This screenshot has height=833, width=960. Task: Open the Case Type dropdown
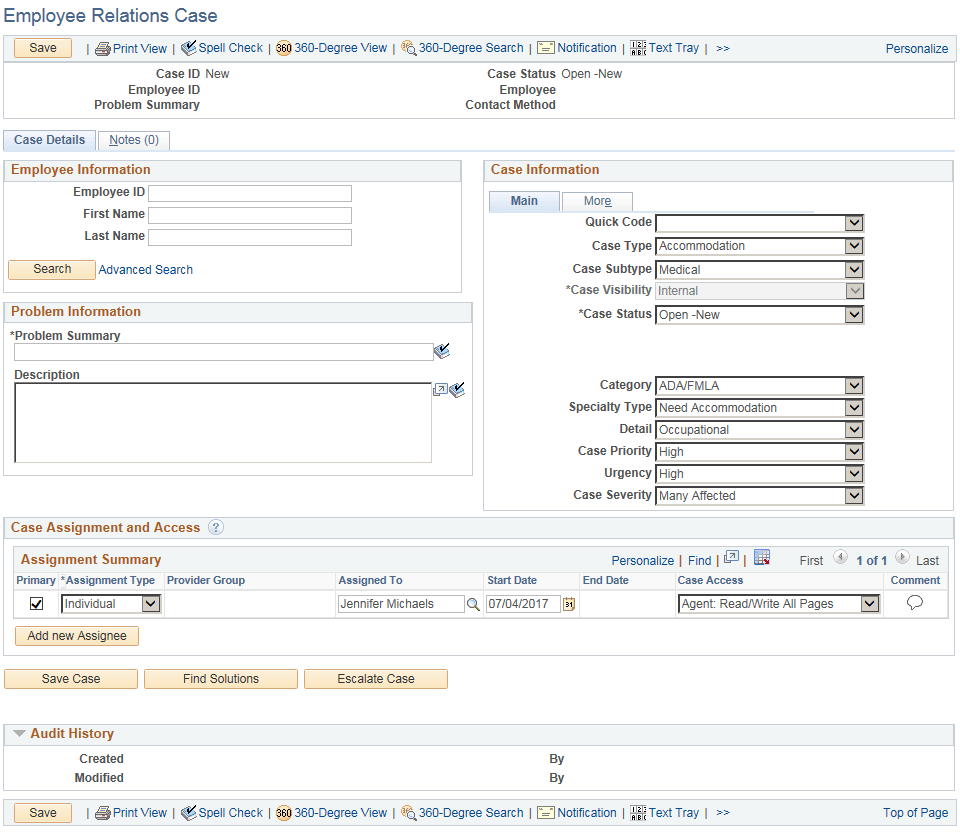tap(853, 246)
